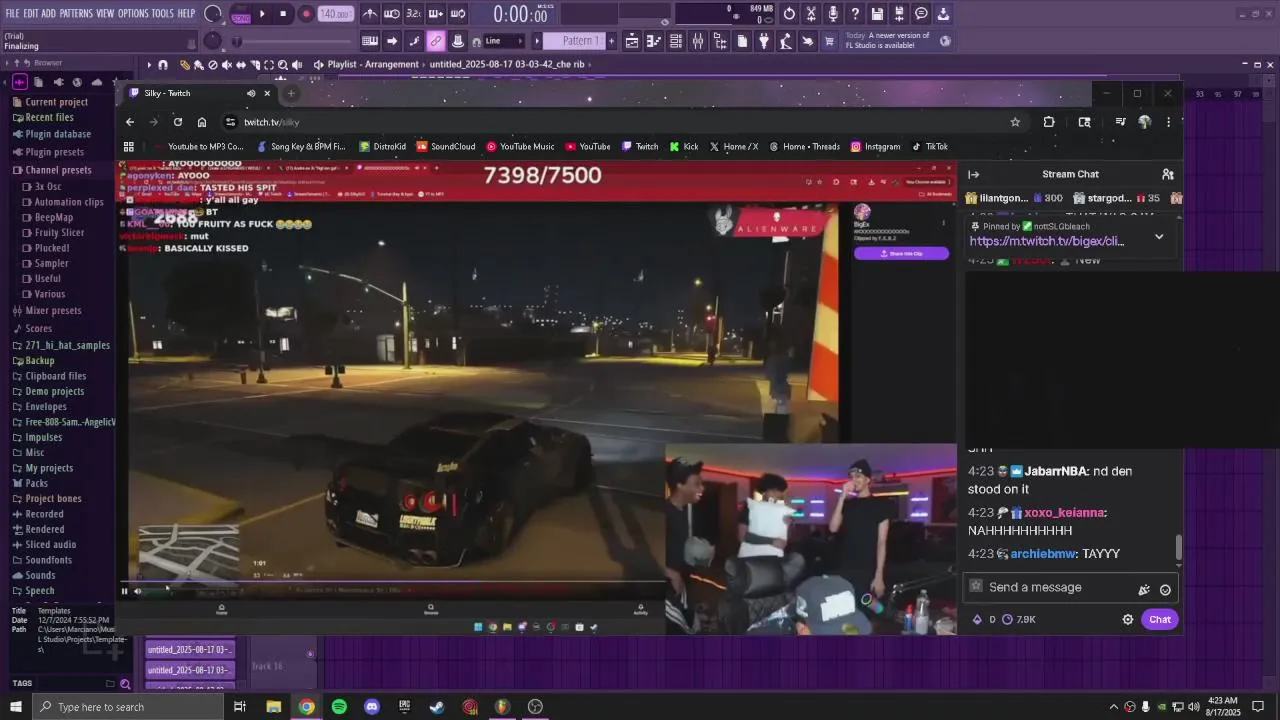Open FL Studio OPTIONS menu
Viewport: 1280px width, 720px height.
(x=133, y=14)
